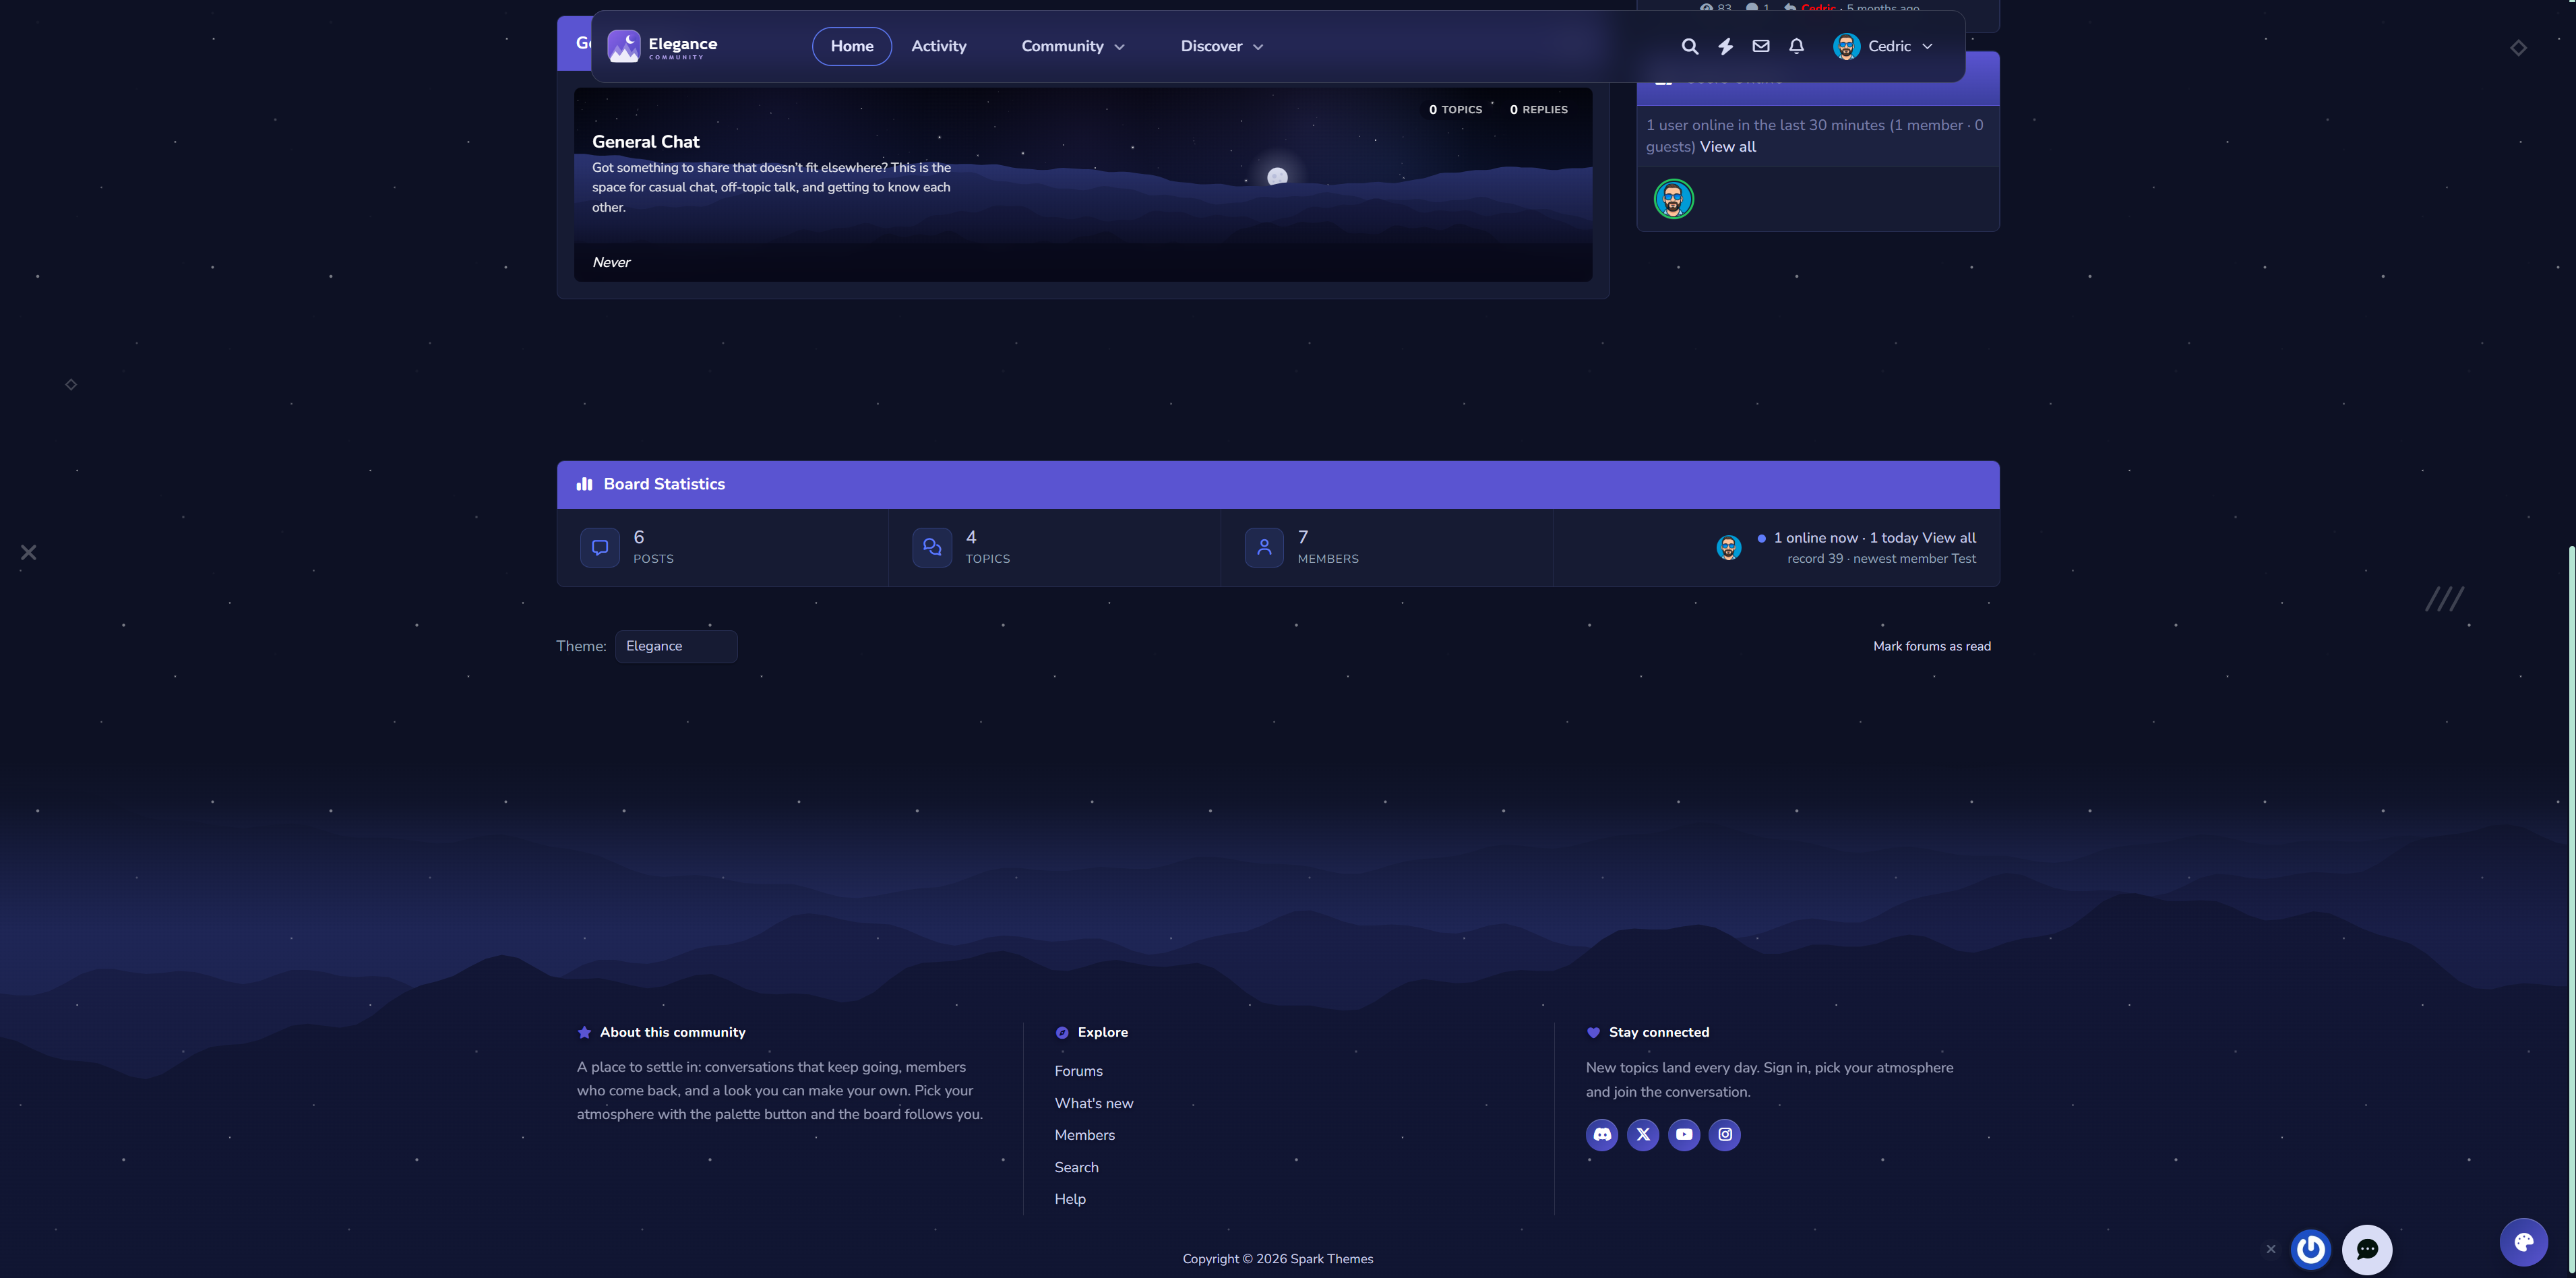Open the General Chat forum
Image resolution: width=2576 pixels, height=1278 pixels.
645,142
